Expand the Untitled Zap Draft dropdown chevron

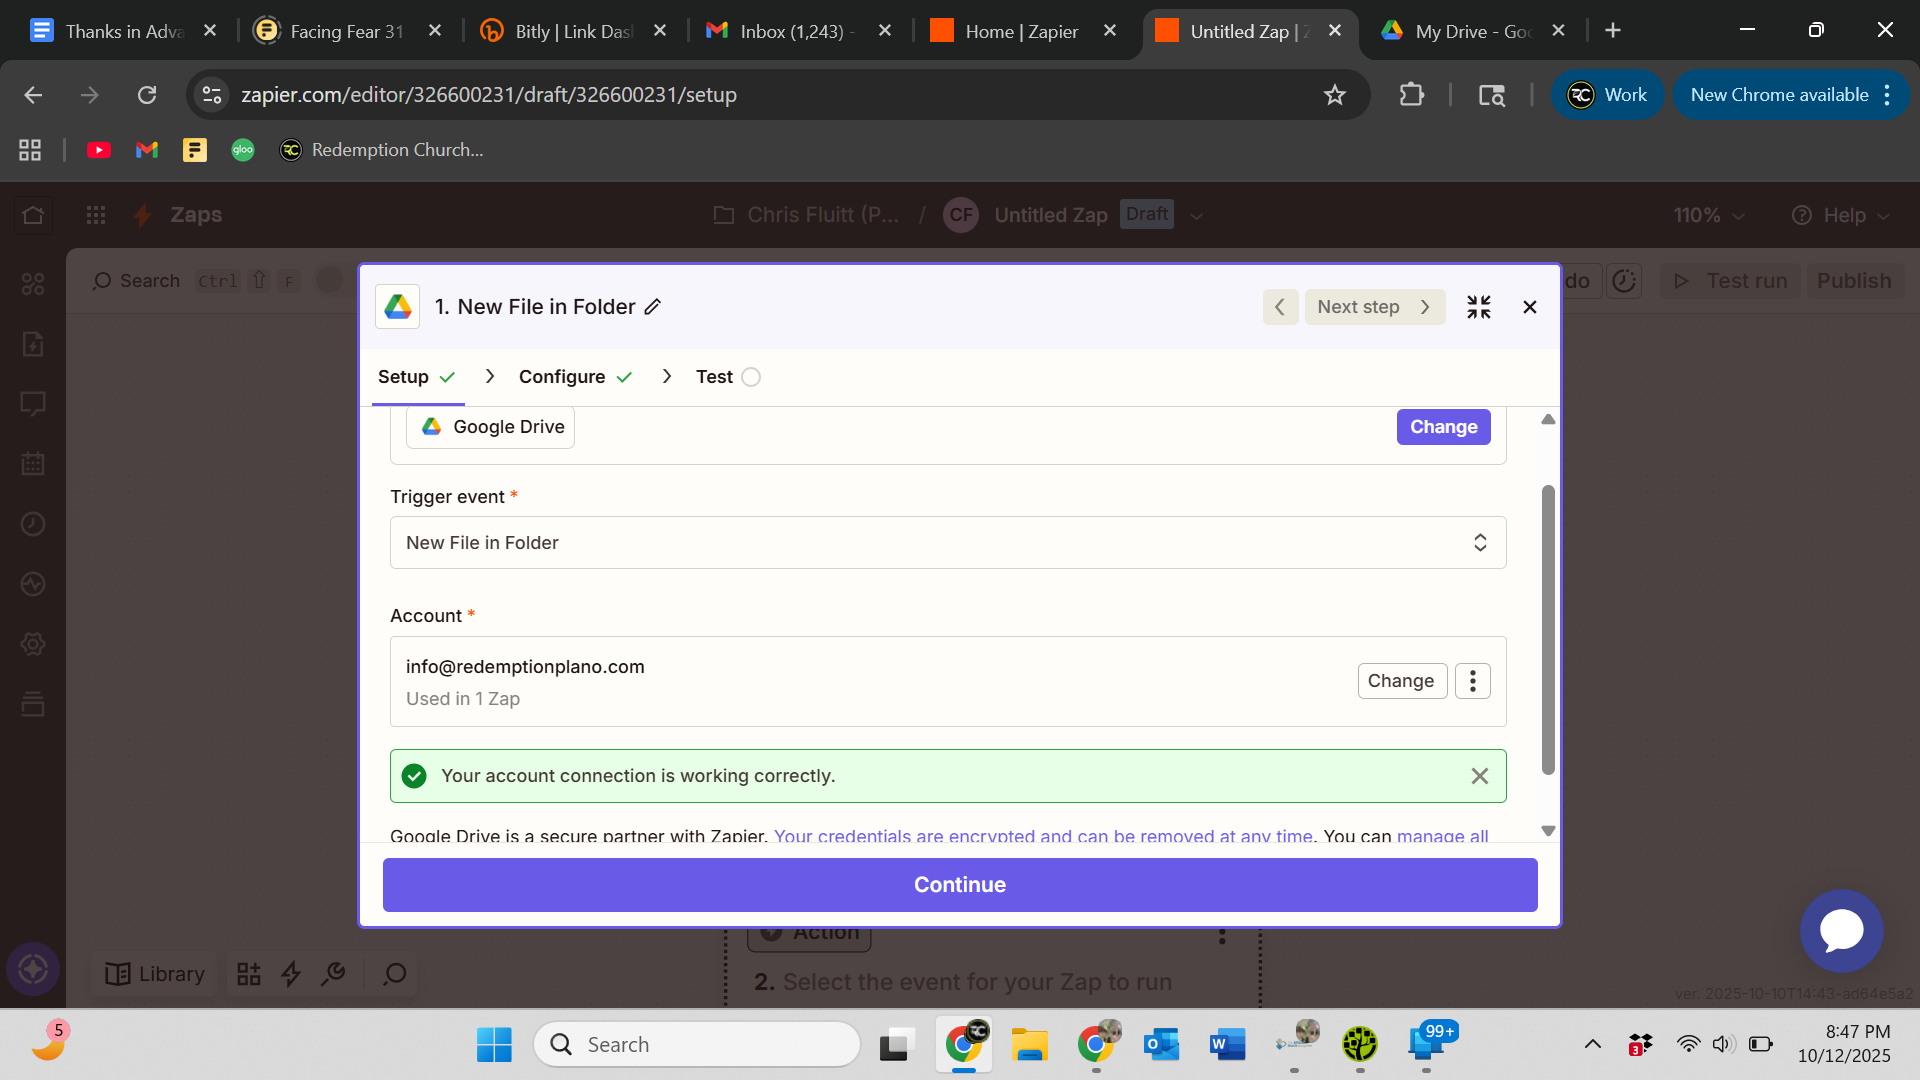[x=1197, y=216]
